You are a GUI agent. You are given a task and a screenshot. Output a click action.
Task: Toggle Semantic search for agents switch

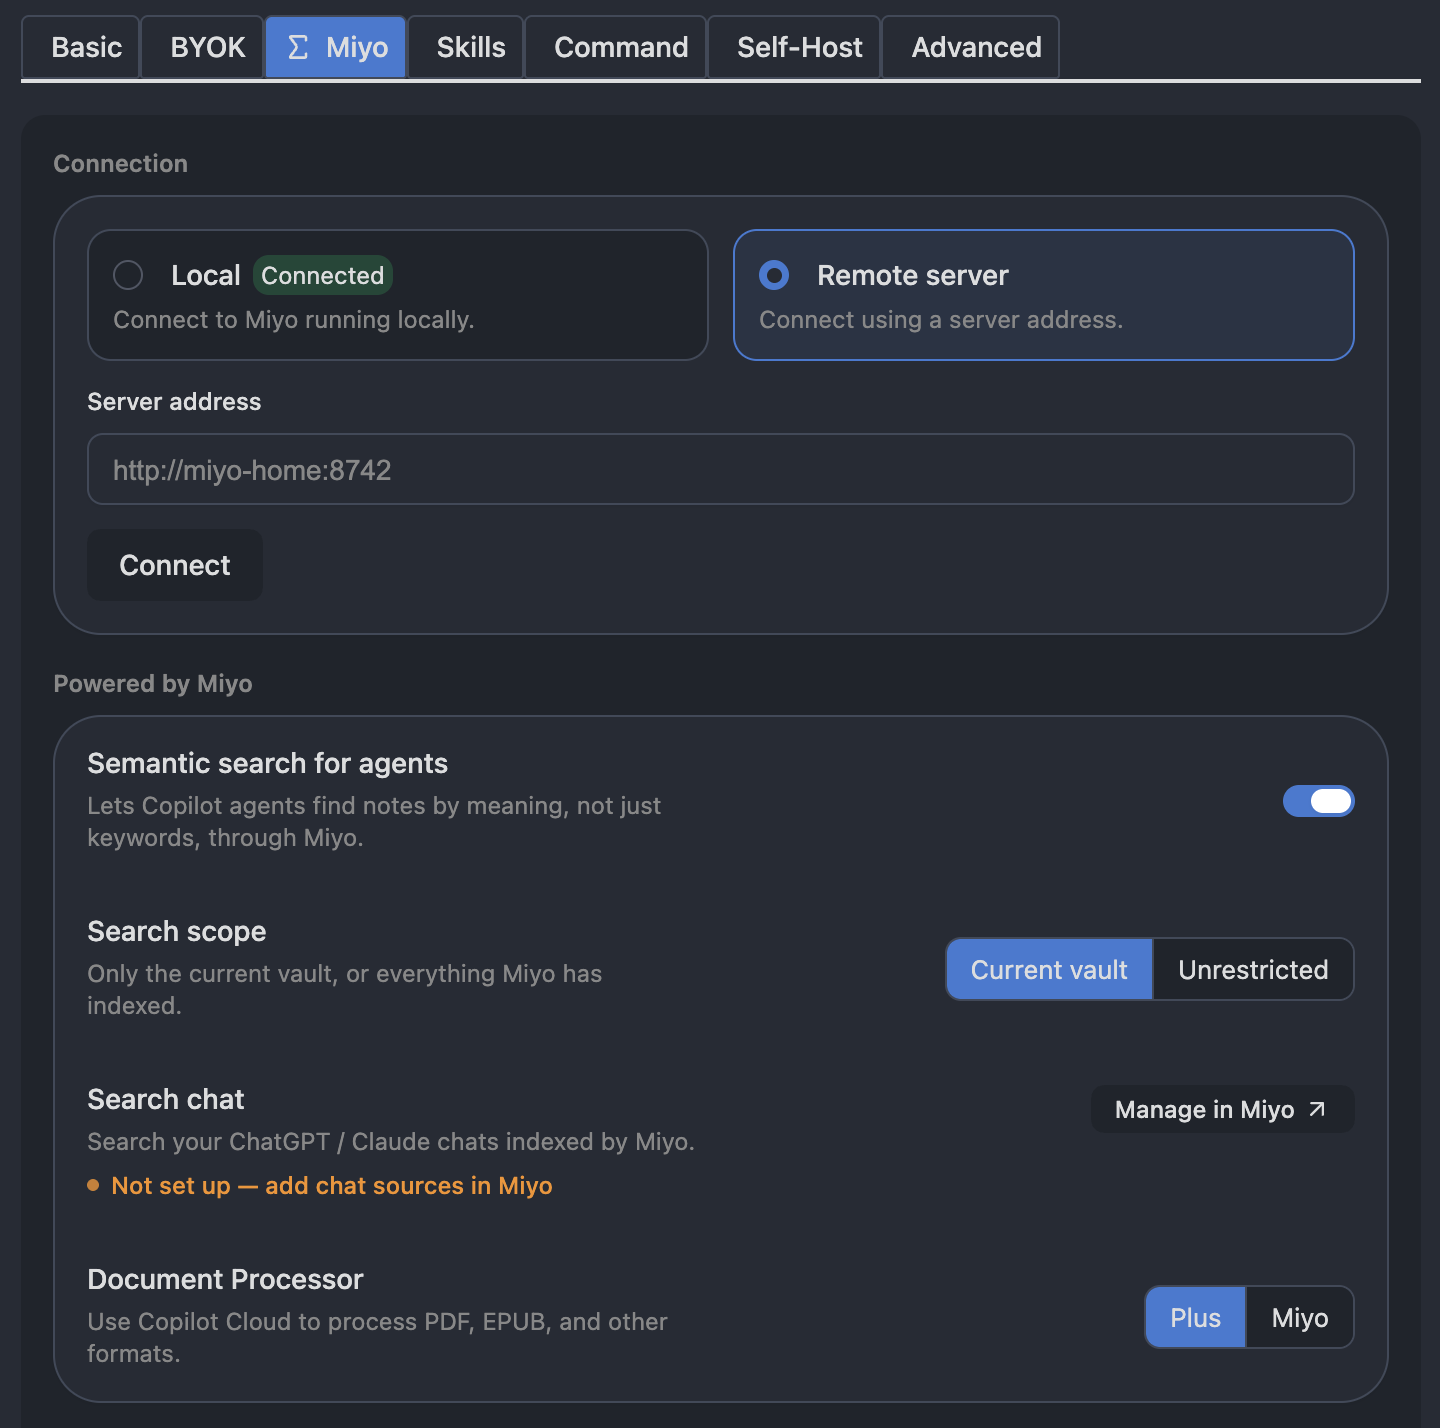click(1318, 801)
